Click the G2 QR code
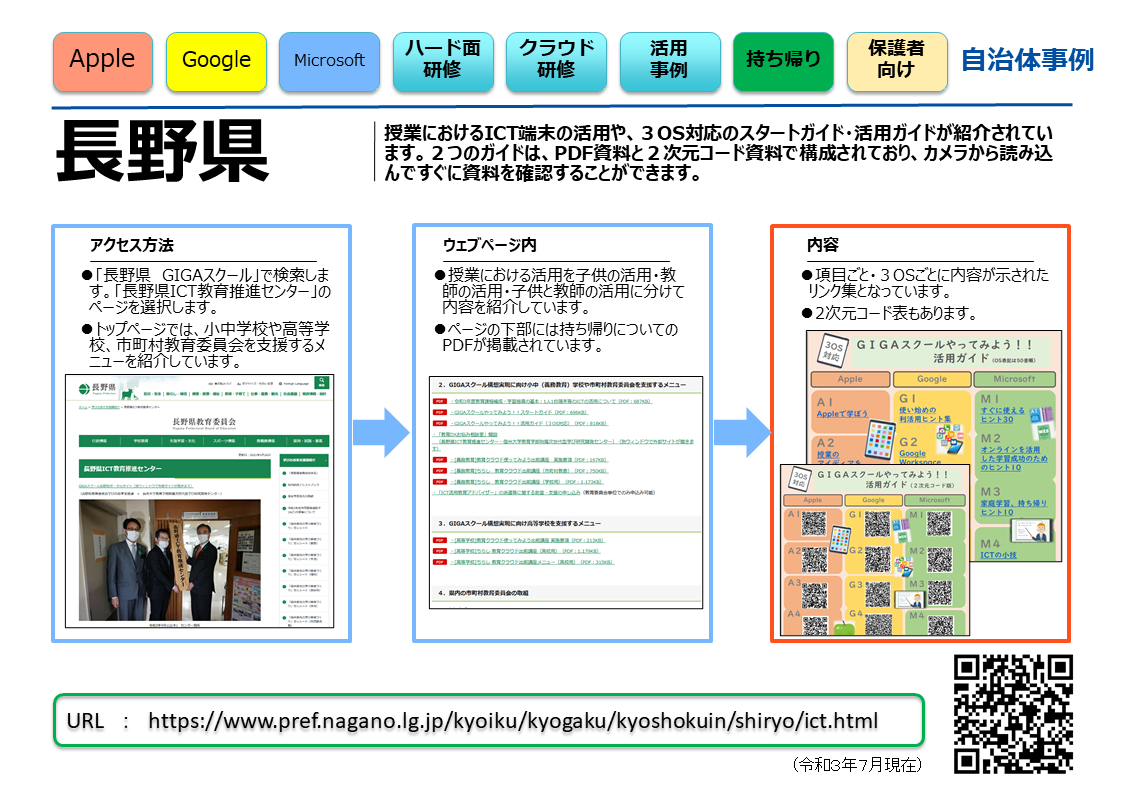Image resolution: width=1123 pixels, height=794 pixels. (877, 559)
